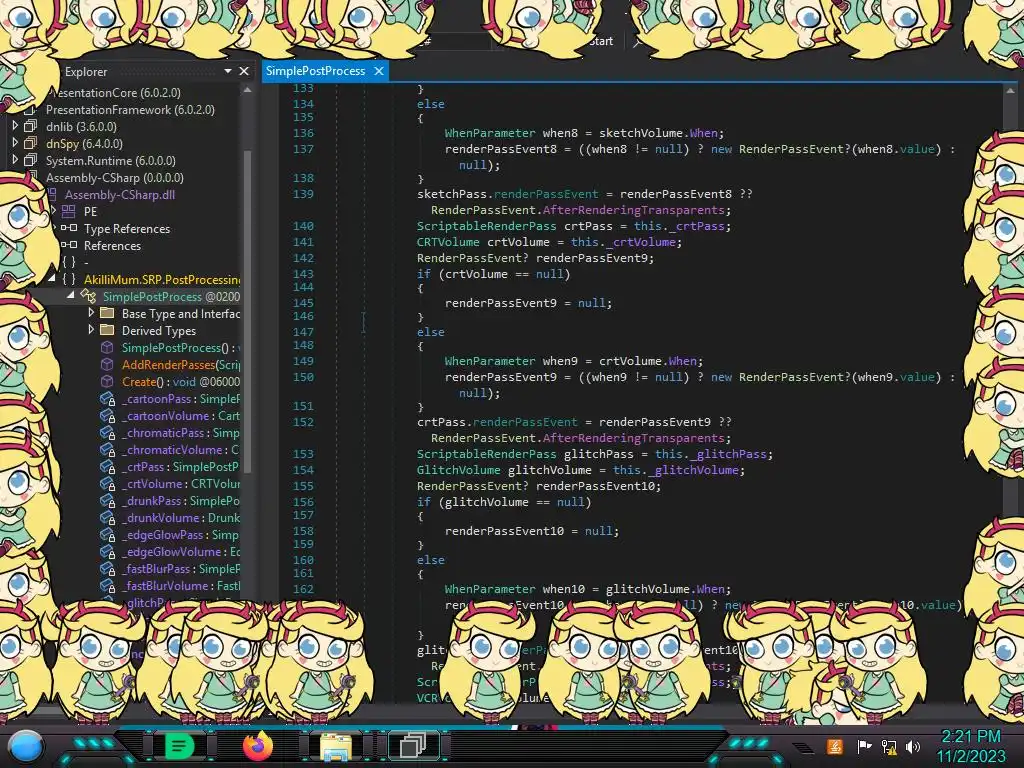Screen dimensions: 1024x768
Task: Click the Create() method cube icon
Action: click(107, 381)
